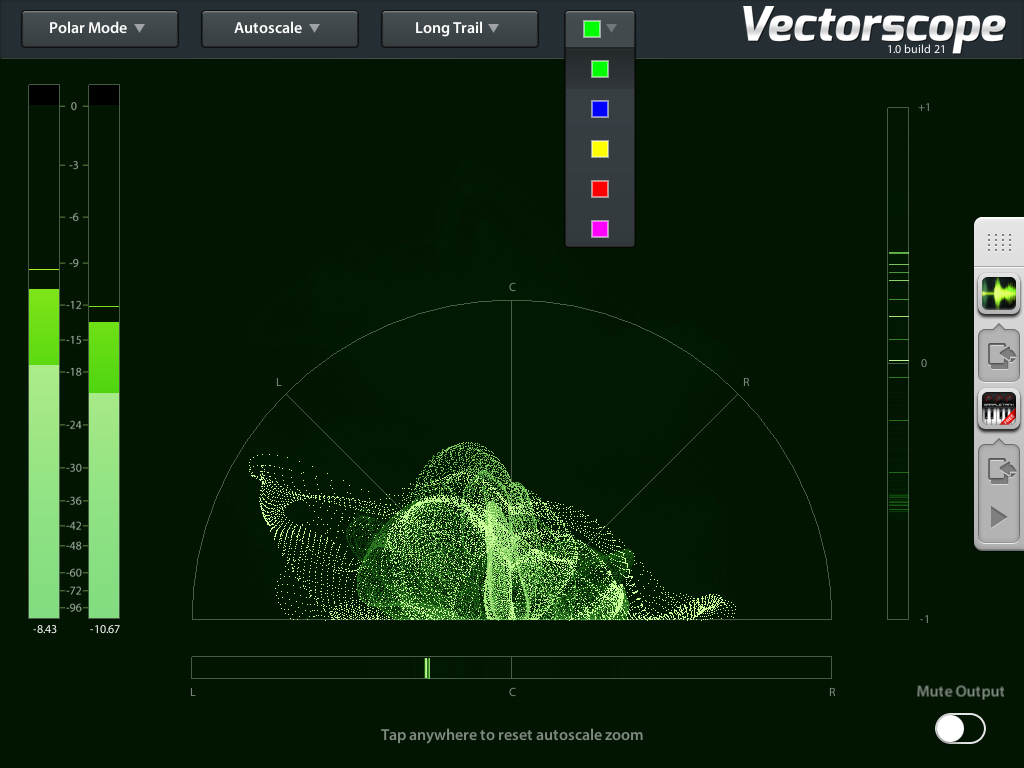Click the L-C-R balance meter bar

(511, 667)
